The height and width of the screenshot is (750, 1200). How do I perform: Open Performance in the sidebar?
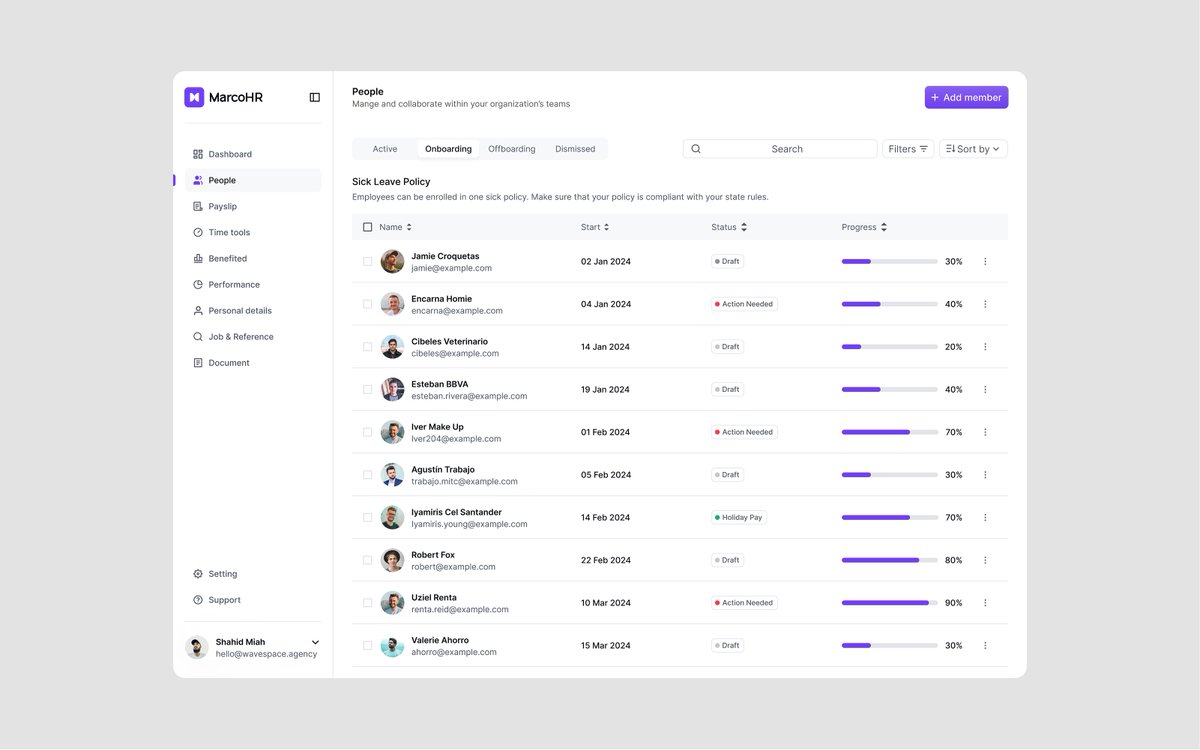[x=253, y=284]
